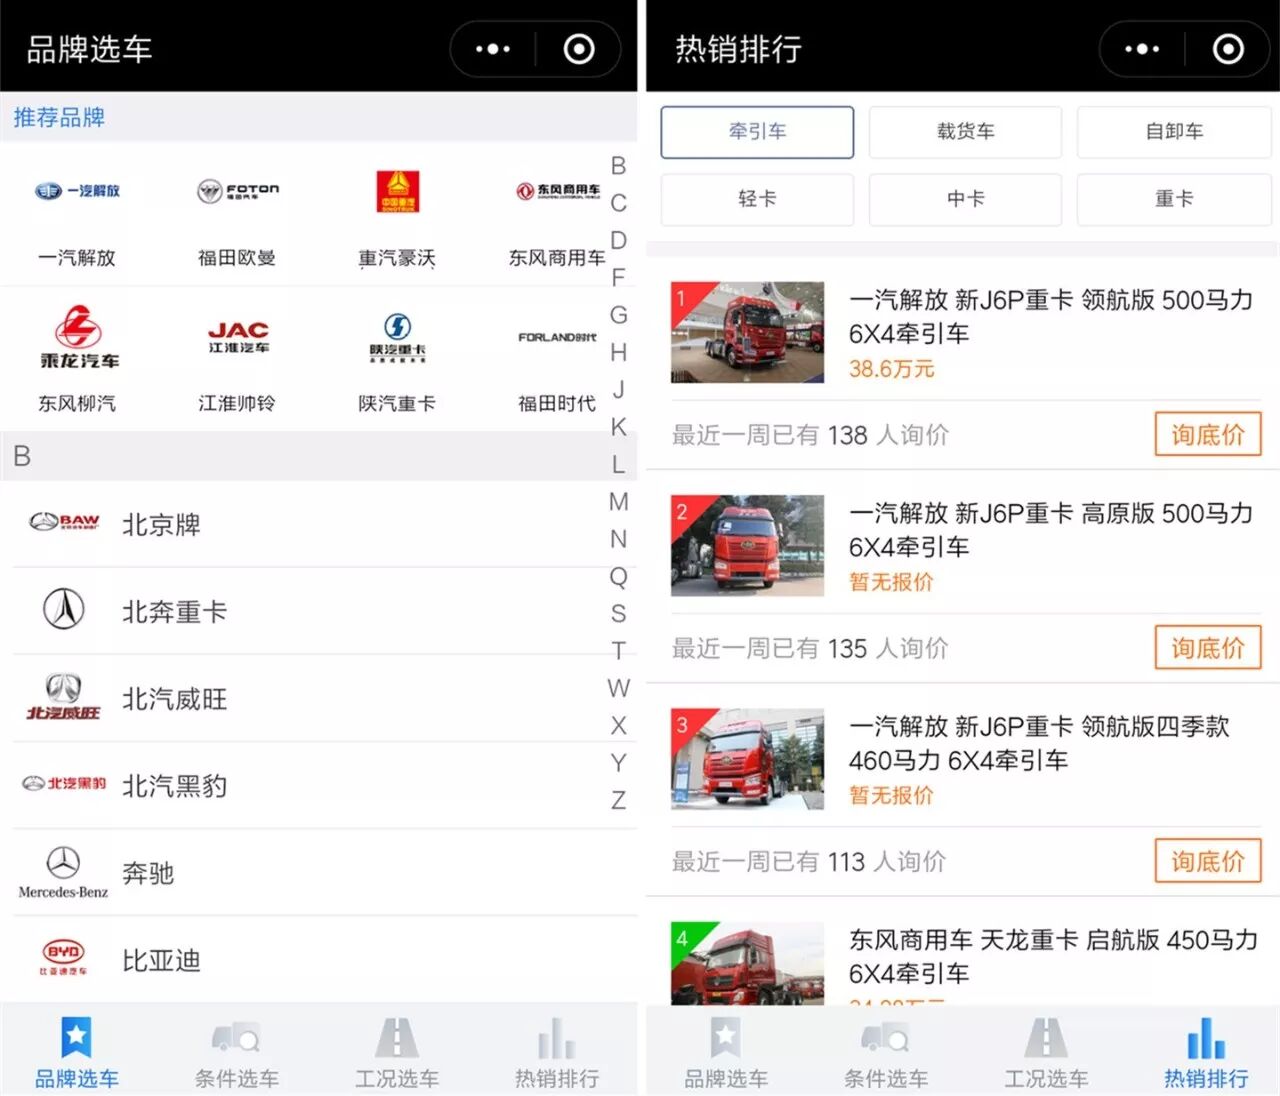The image size is (1280, 1096).
Task: Choose the 重汽豪沃 Sinotruk logo
Action: point(397,191)
